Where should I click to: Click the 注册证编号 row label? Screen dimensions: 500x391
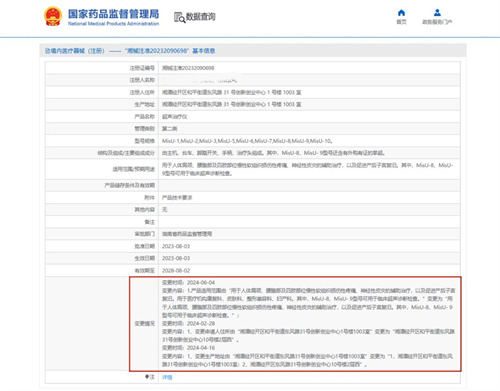[x=142, y=68]
